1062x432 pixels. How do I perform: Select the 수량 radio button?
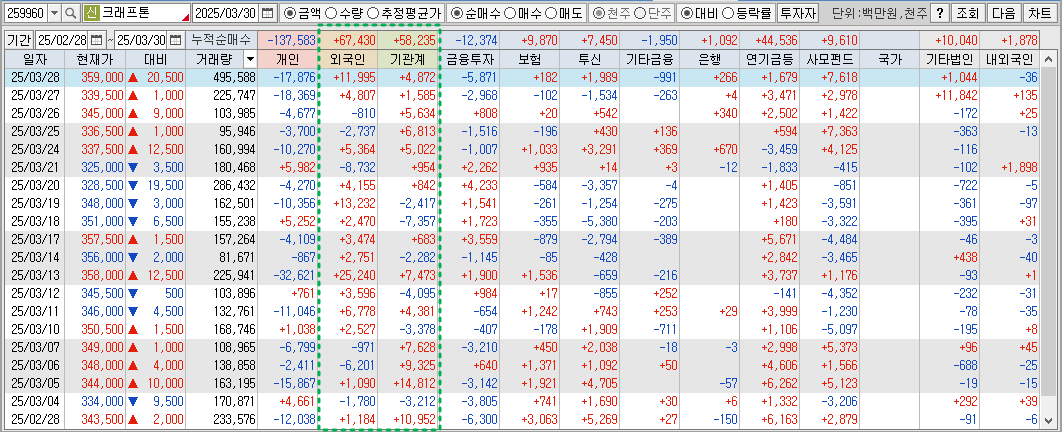coord(331,13)
